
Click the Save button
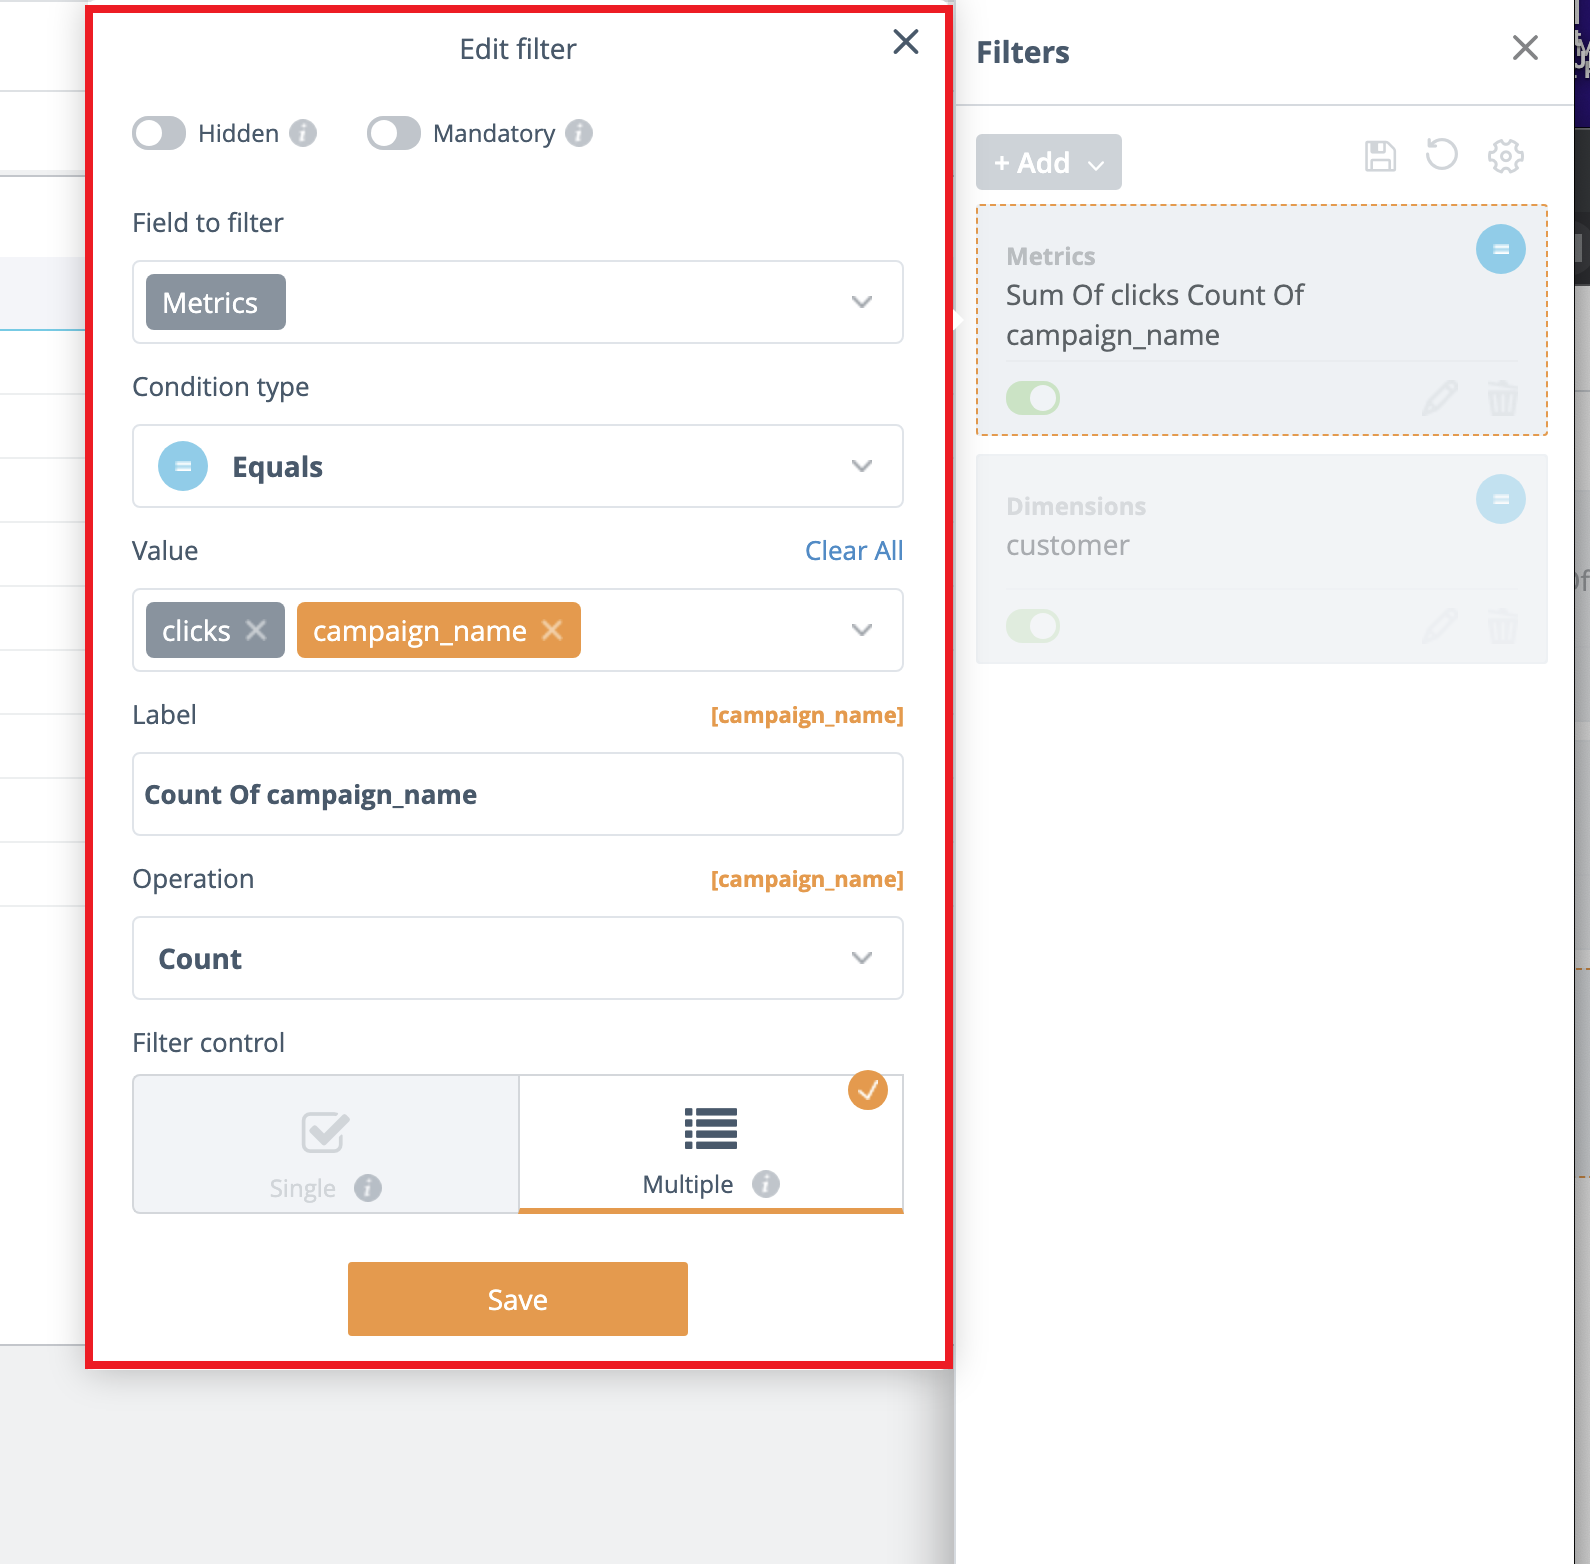pos(518,1299)
